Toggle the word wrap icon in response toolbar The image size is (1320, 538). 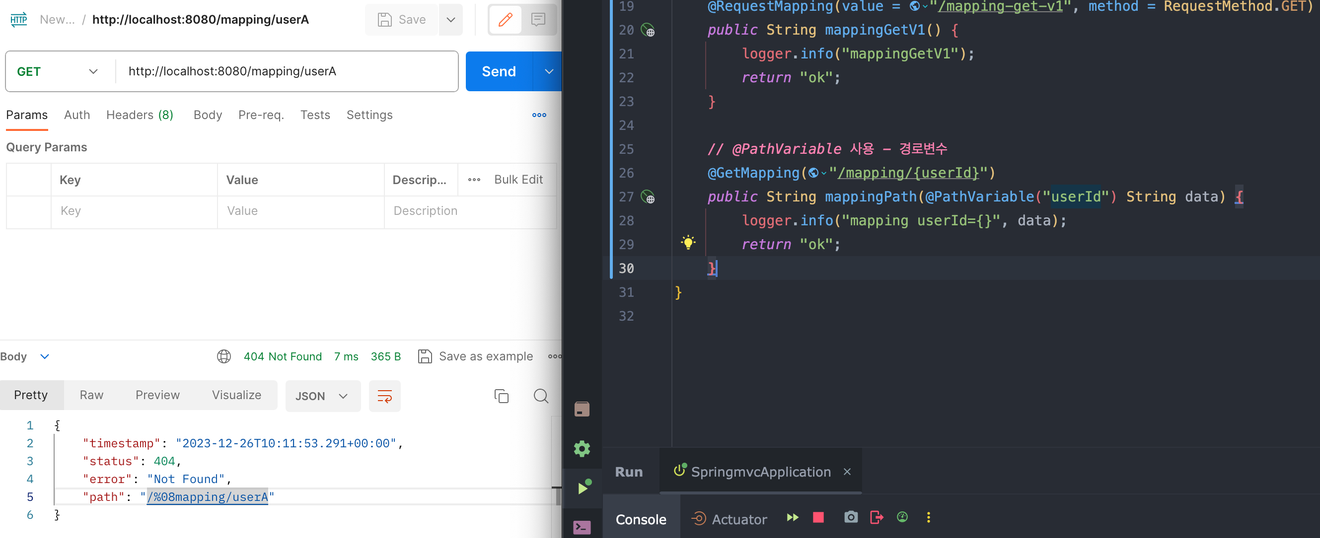384,396
